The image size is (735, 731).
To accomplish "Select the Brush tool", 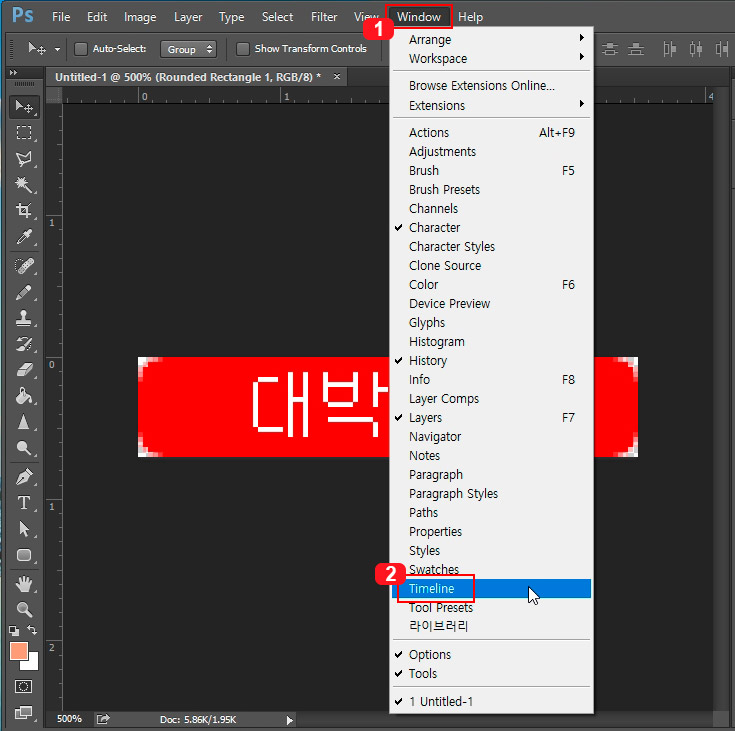I will pyautogui.click(x=24, y=293).
